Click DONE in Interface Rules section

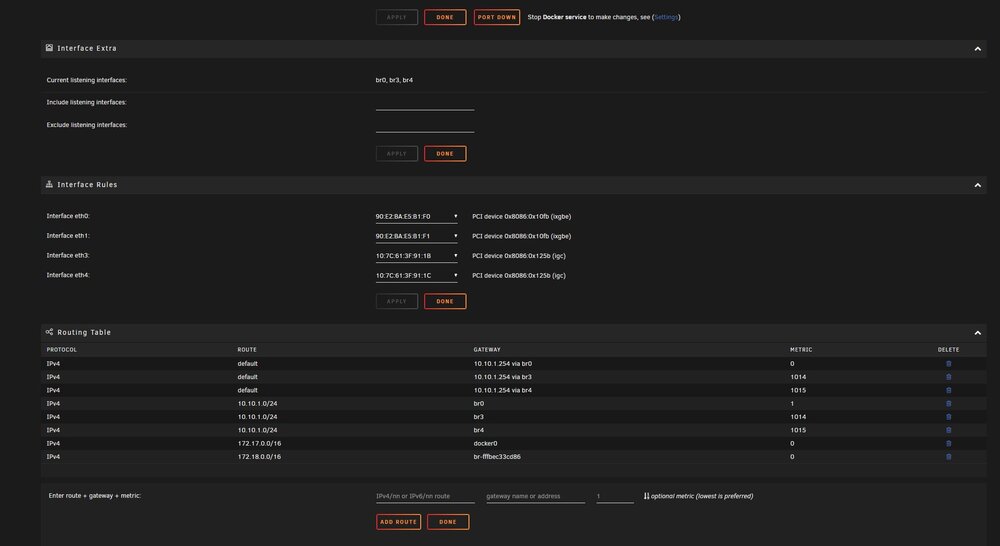(445, 301)
